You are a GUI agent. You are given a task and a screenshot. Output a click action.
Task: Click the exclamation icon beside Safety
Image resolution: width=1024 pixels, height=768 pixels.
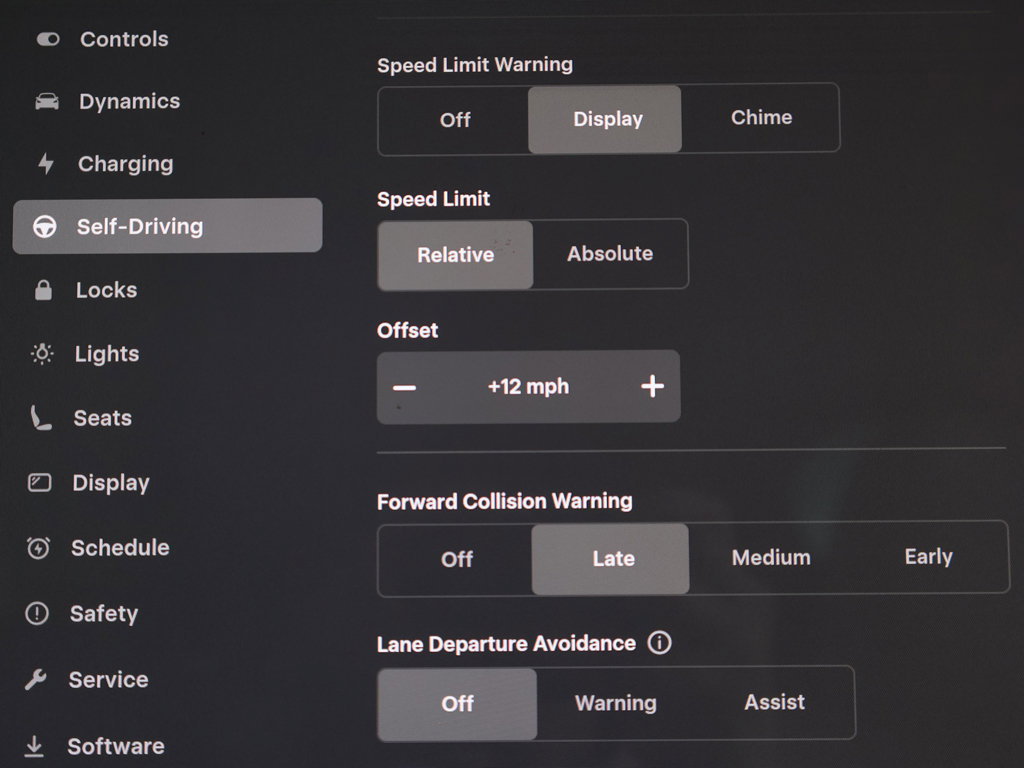(37, 613)
